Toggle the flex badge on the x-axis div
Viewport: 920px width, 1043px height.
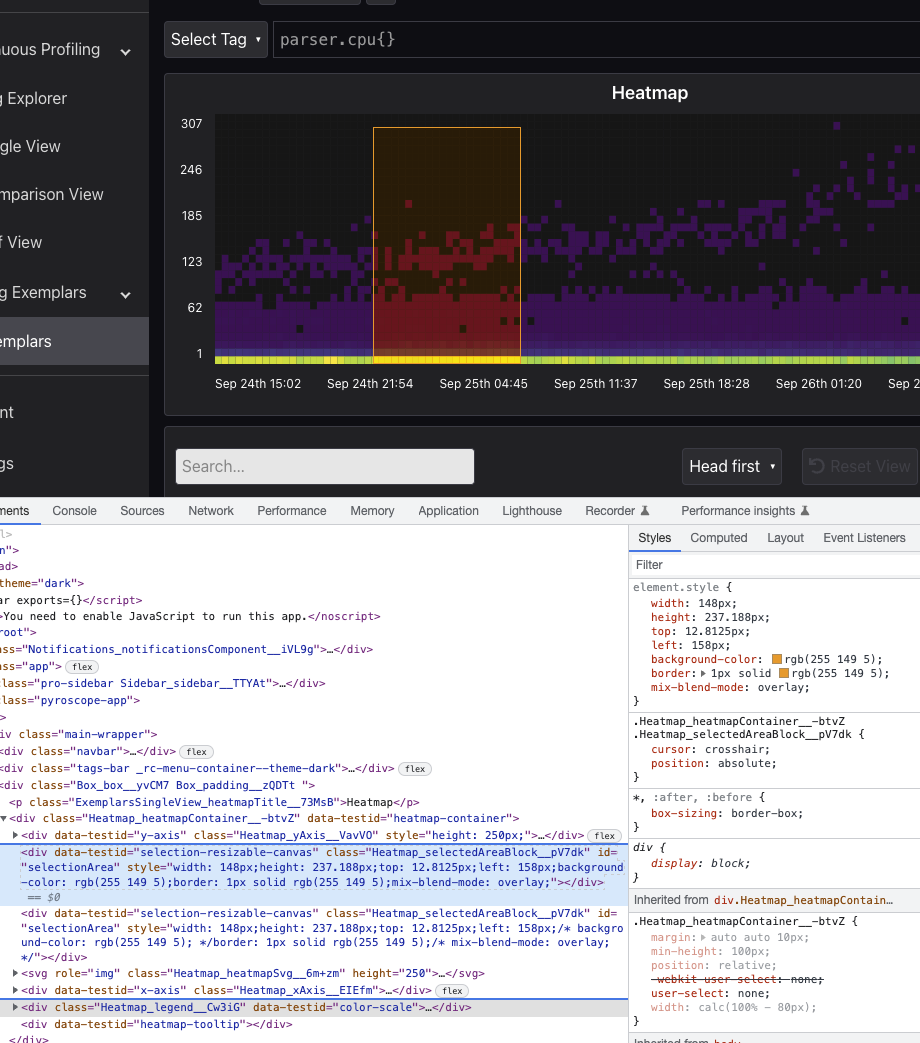click(451, 990)
